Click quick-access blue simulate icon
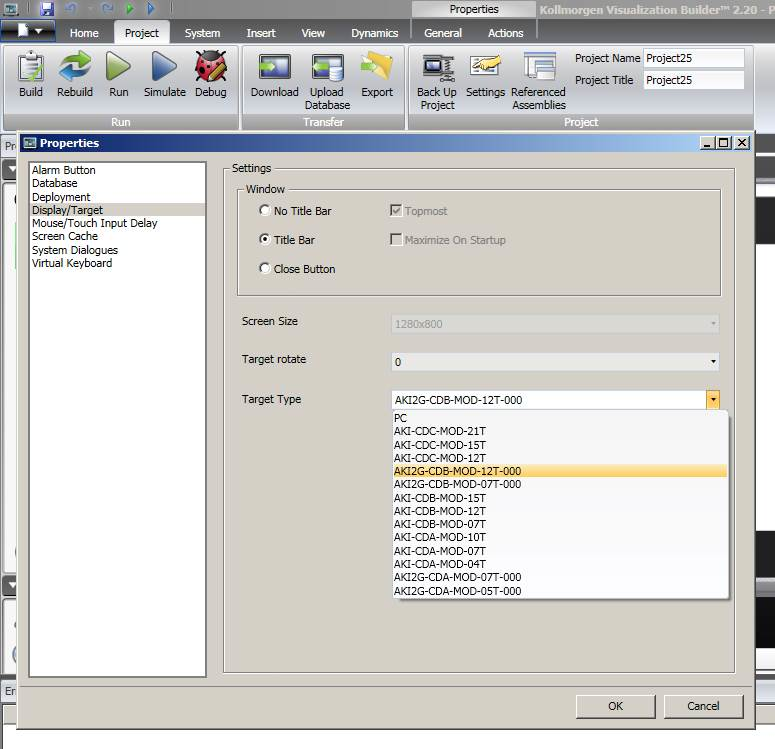Screen dimensions: 775x749 tap(151, 8)
